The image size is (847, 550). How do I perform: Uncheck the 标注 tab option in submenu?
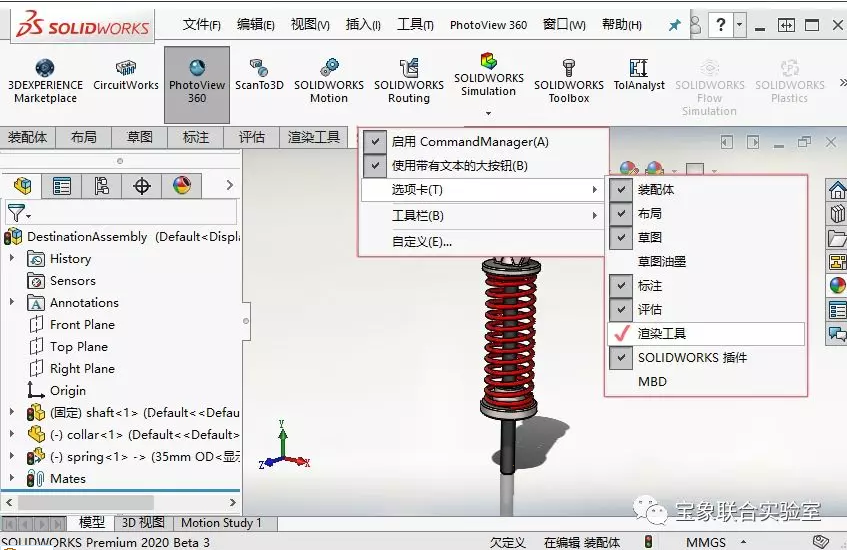pos(706,285)
